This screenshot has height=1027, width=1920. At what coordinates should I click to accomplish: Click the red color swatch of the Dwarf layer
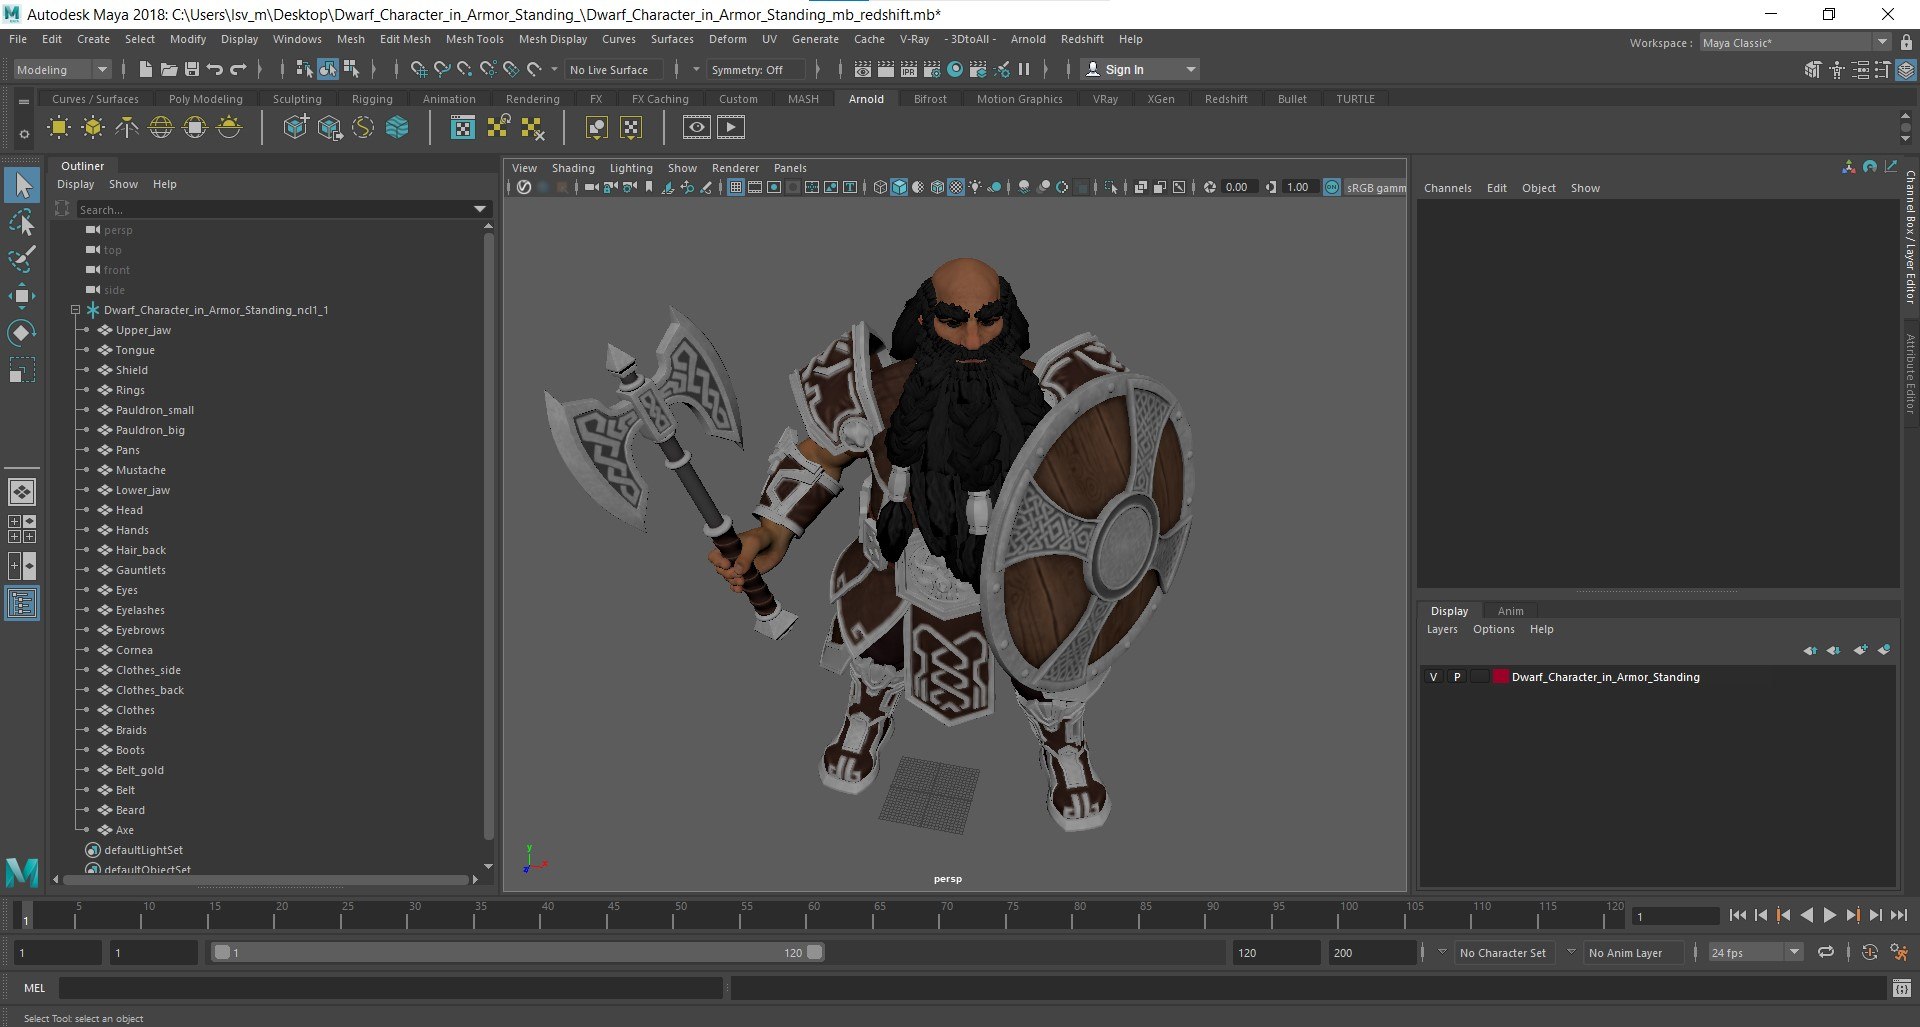1500,677
